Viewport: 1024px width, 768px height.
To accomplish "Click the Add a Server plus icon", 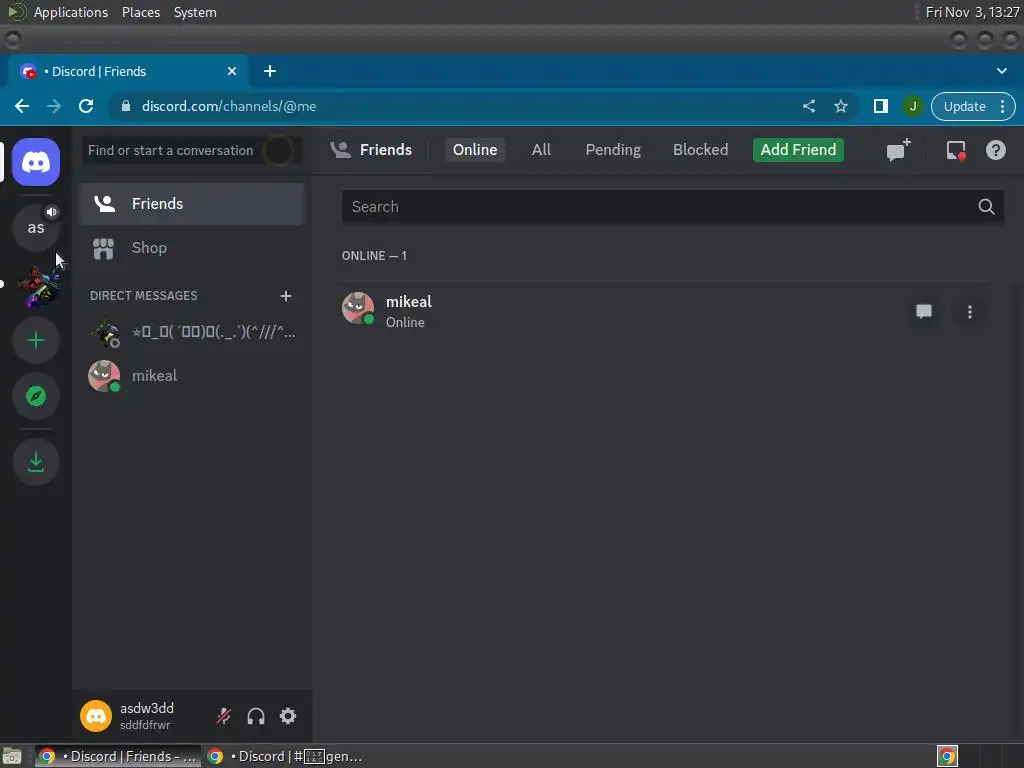I will tap(36, 340).
